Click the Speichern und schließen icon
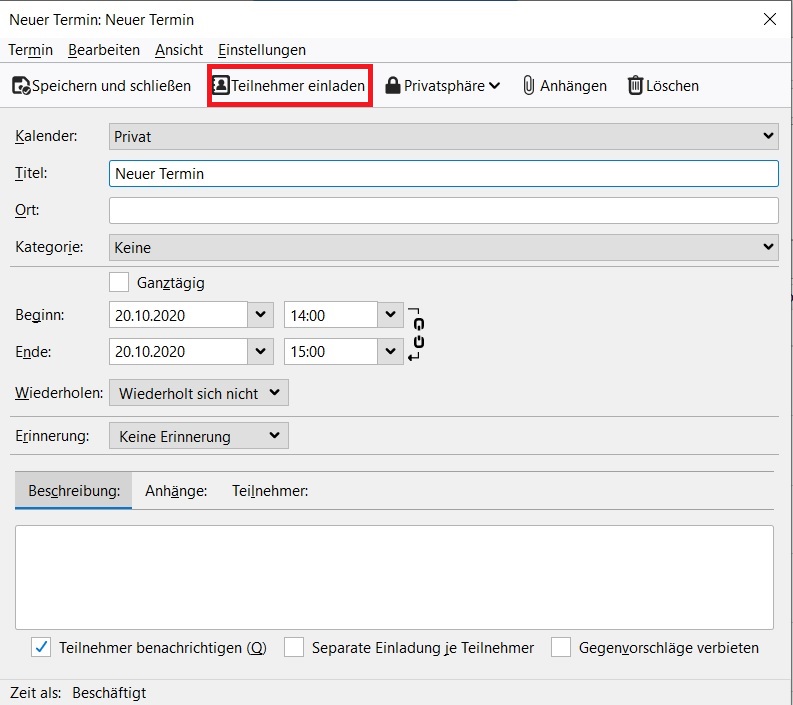The image size is (793, 705). (x=21, y=86)
